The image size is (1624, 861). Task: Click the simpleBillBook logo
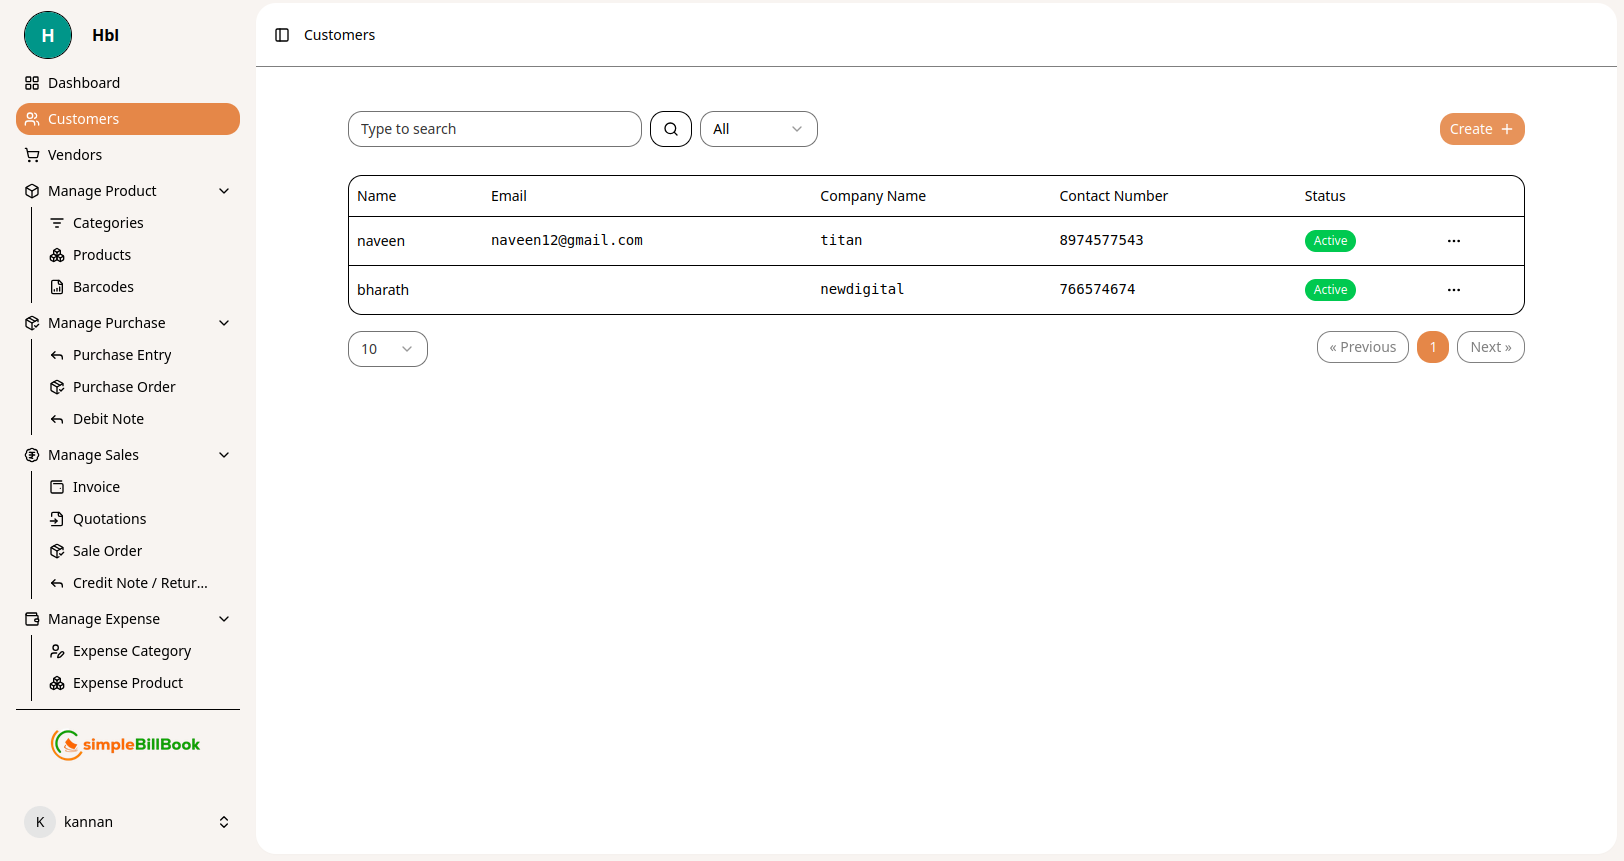click(127, 744)
